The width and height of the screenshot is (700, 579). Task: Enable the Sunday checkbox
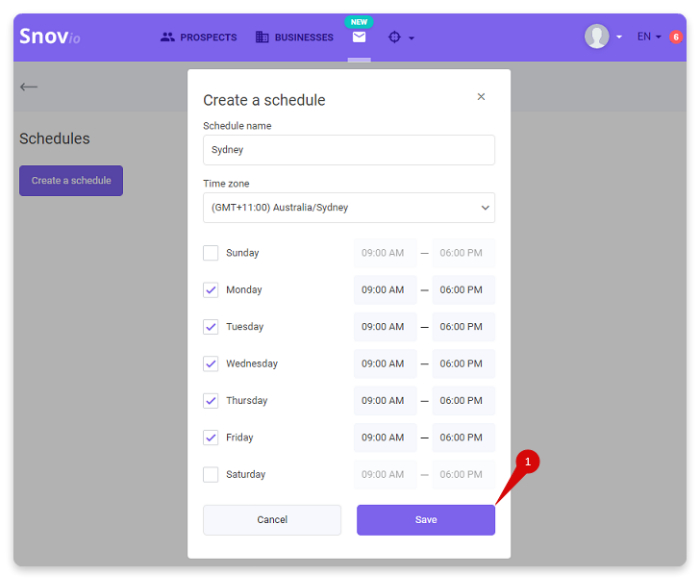click(x=211, y=253)
